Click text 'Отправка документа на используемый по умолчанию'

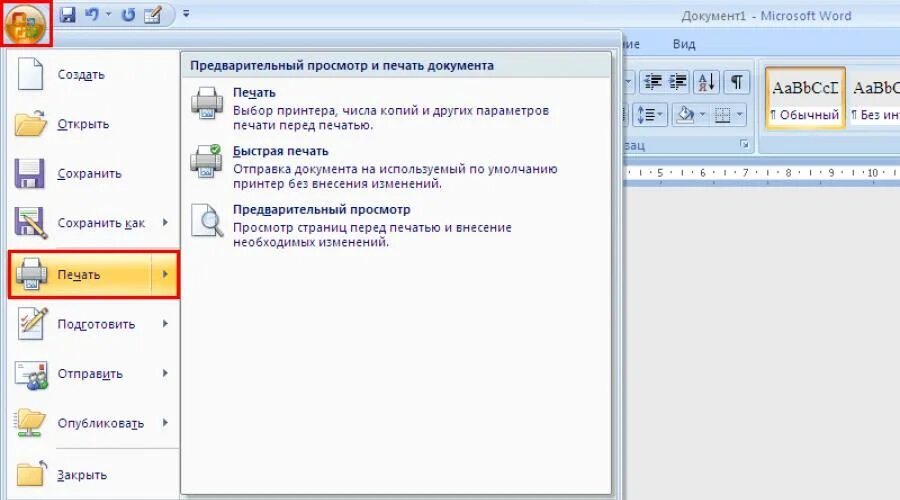click(395, 169)
